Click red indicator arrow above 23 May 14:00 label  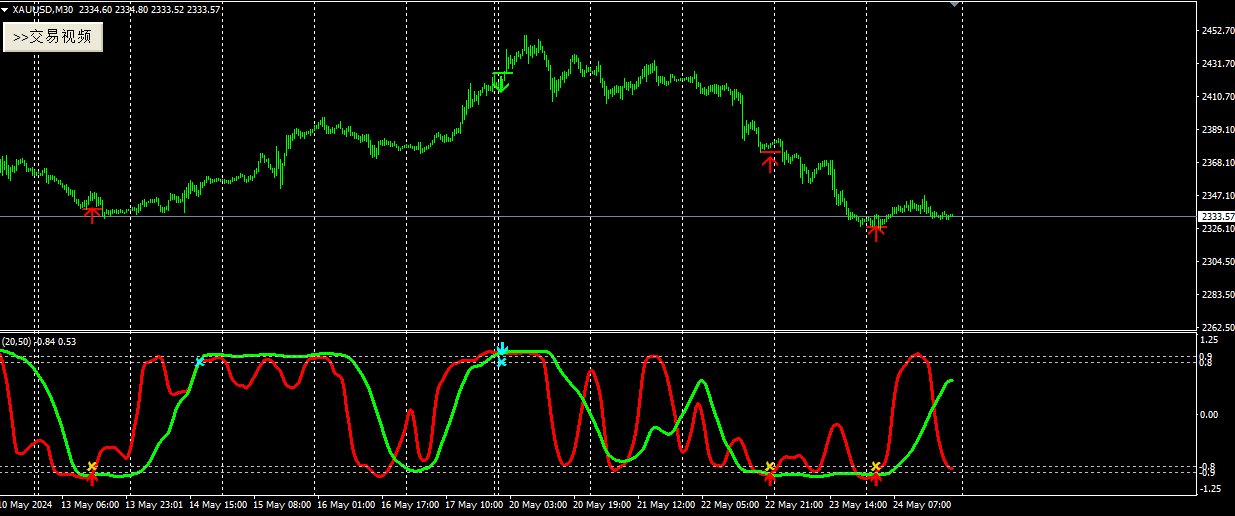[x=876, y=478]
